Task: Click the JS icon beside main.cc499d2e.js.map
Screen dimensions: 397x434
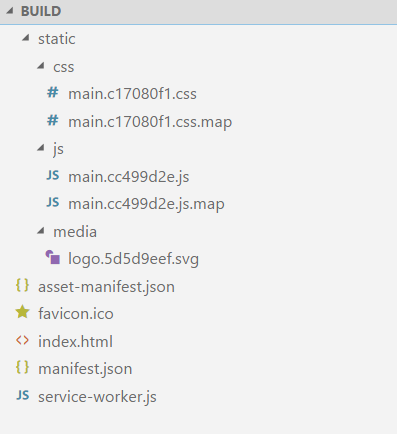Action: [53, 203]
